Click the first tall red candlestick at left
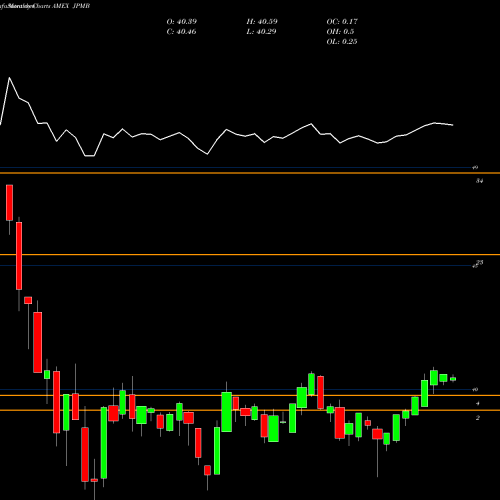 (9, 202)
